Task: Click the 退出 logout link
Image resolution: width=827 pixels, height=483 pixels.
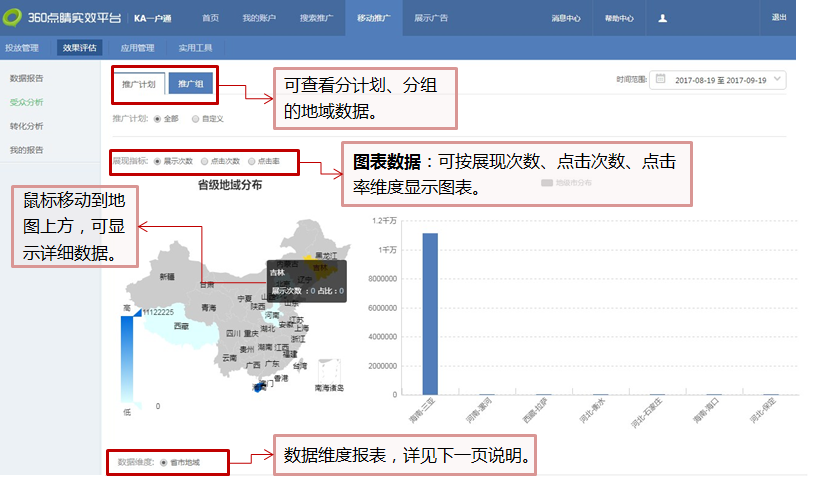Action: 778,18
